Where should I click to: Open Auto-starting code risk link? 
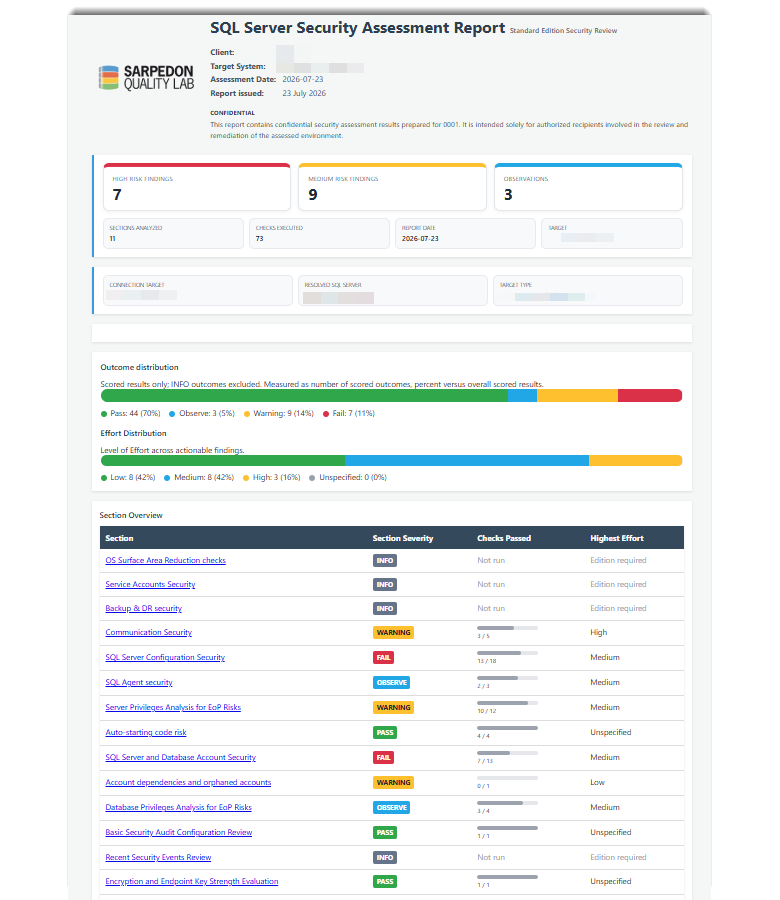pos(146,732)
